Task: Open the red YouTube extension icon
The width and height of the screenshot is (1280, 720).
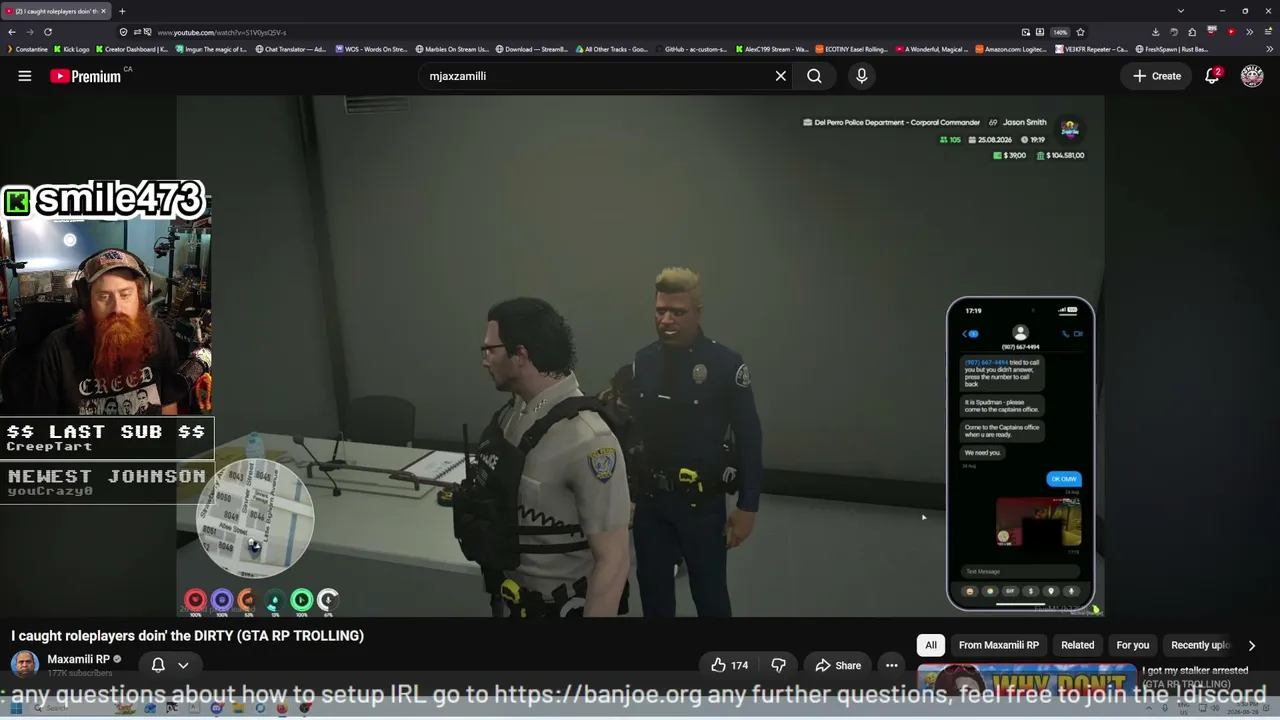Action: click(x=1231, y=32)
